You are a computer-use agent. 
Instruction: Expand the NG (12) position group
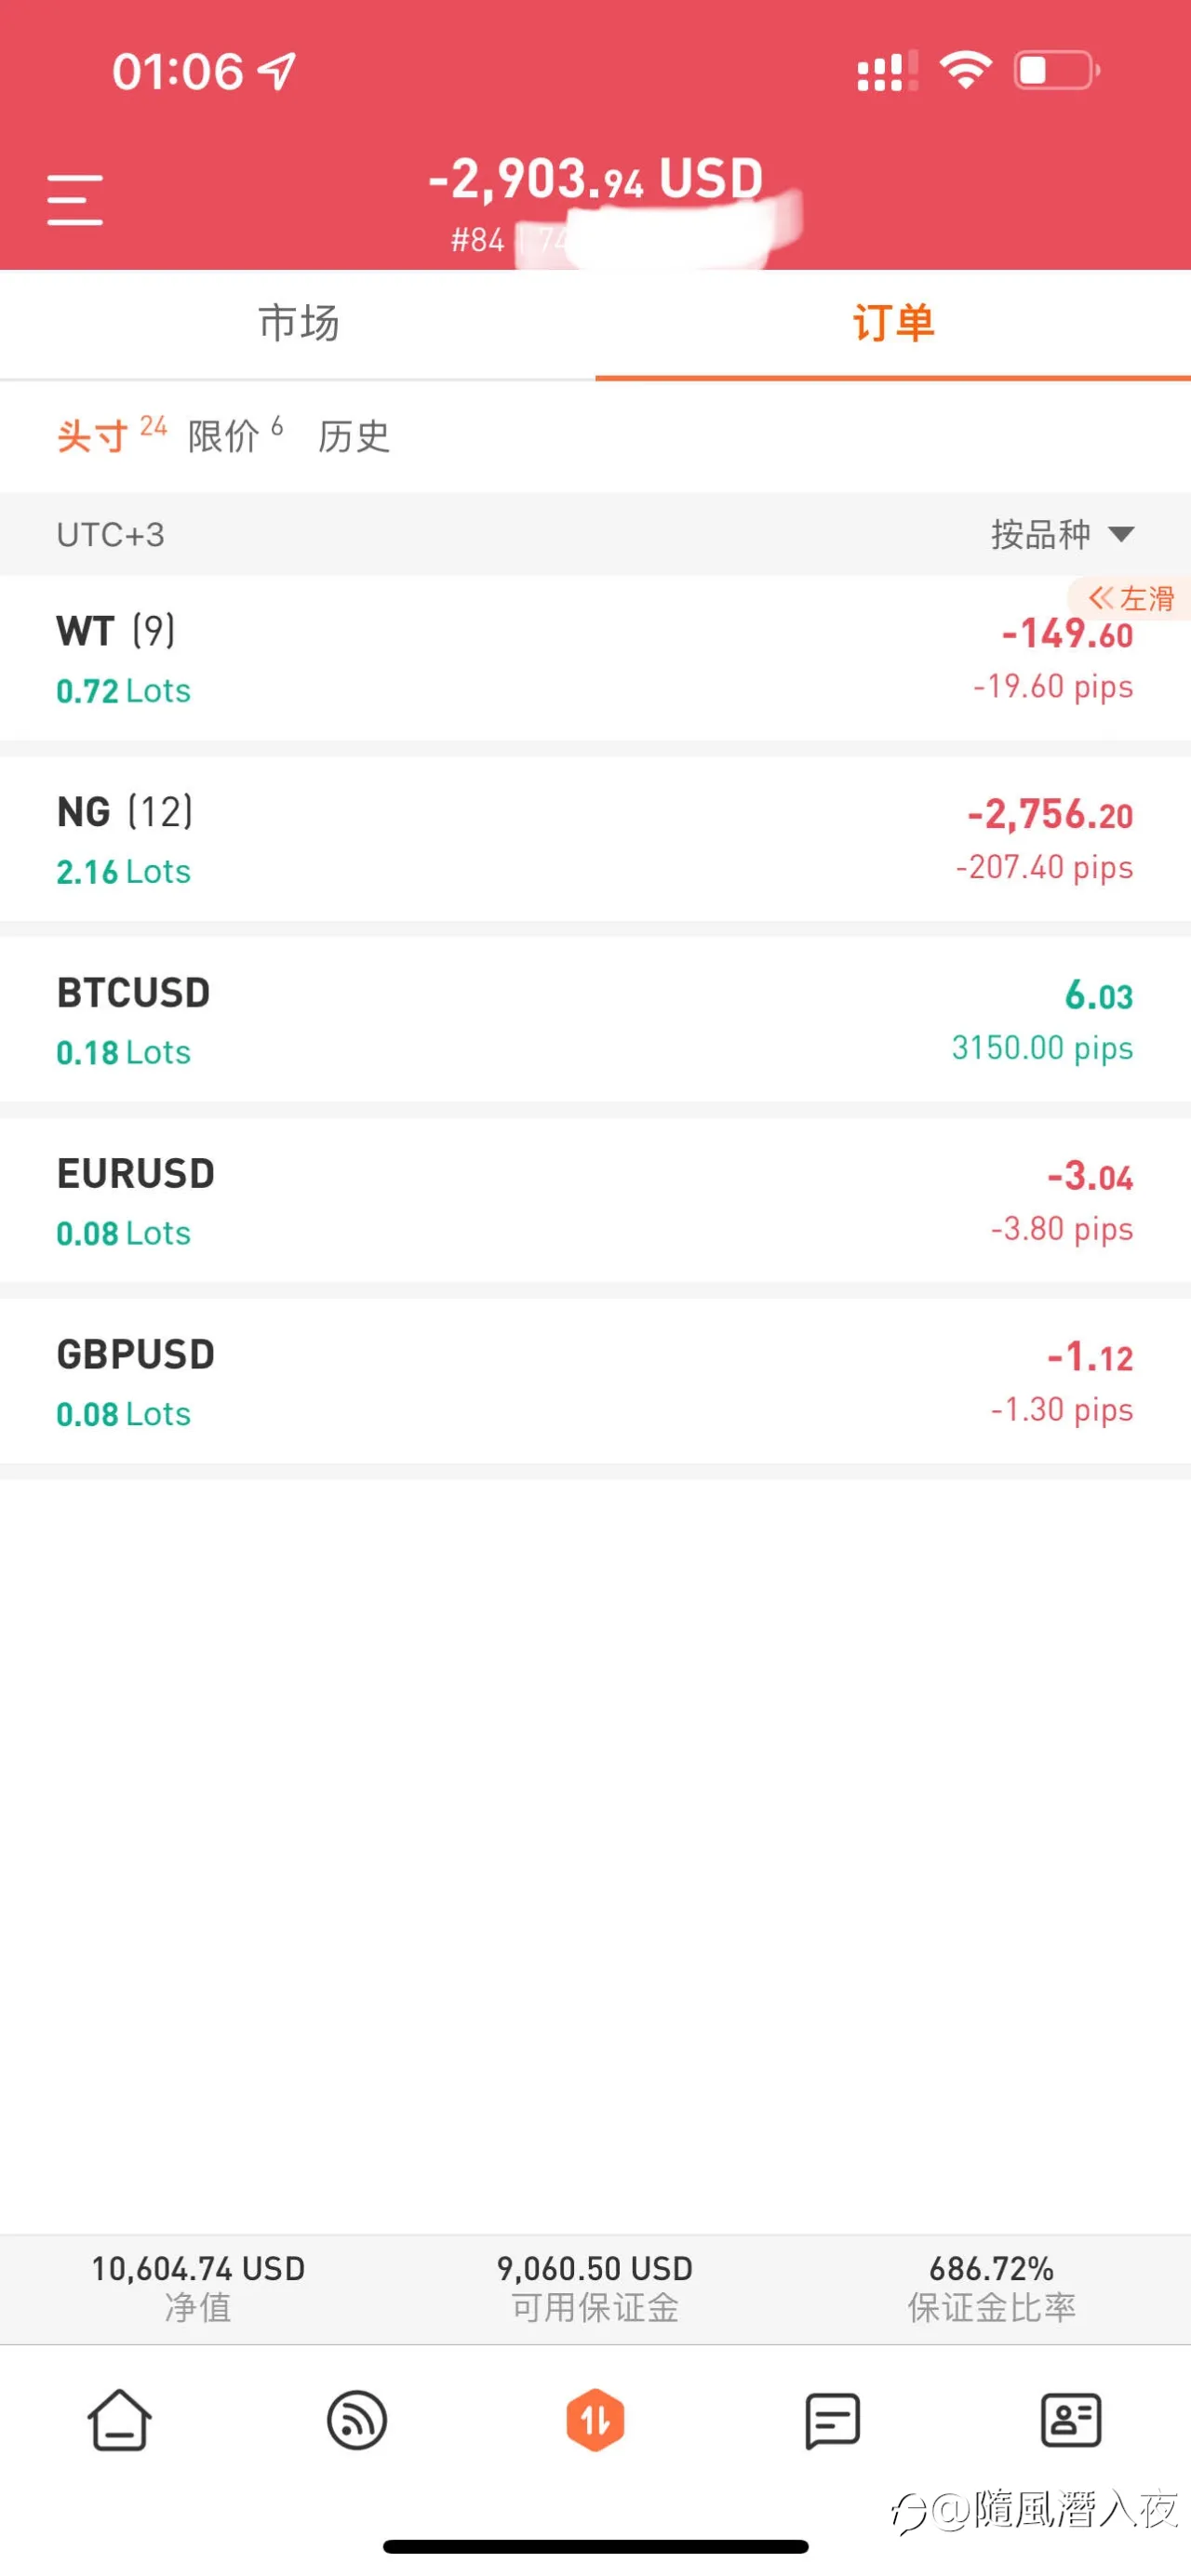[595, 839]
